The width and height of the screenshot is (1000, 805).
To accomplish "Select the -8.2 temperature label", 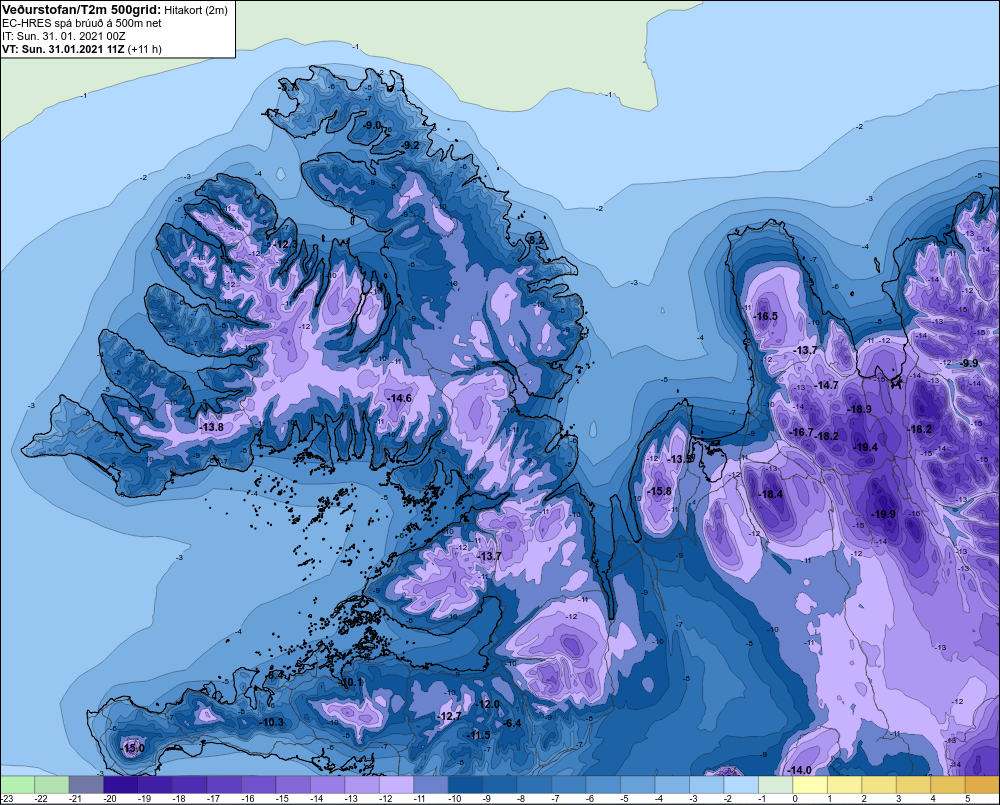I will pyautogui.click(x=536, y=239).
